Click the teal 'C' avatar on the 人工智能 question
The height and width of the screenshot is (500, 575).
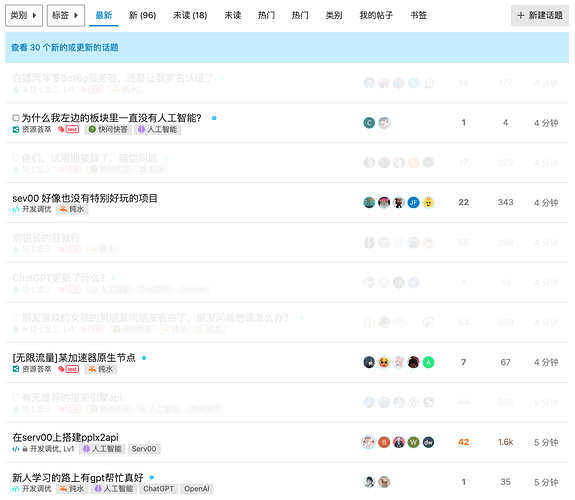369,123
